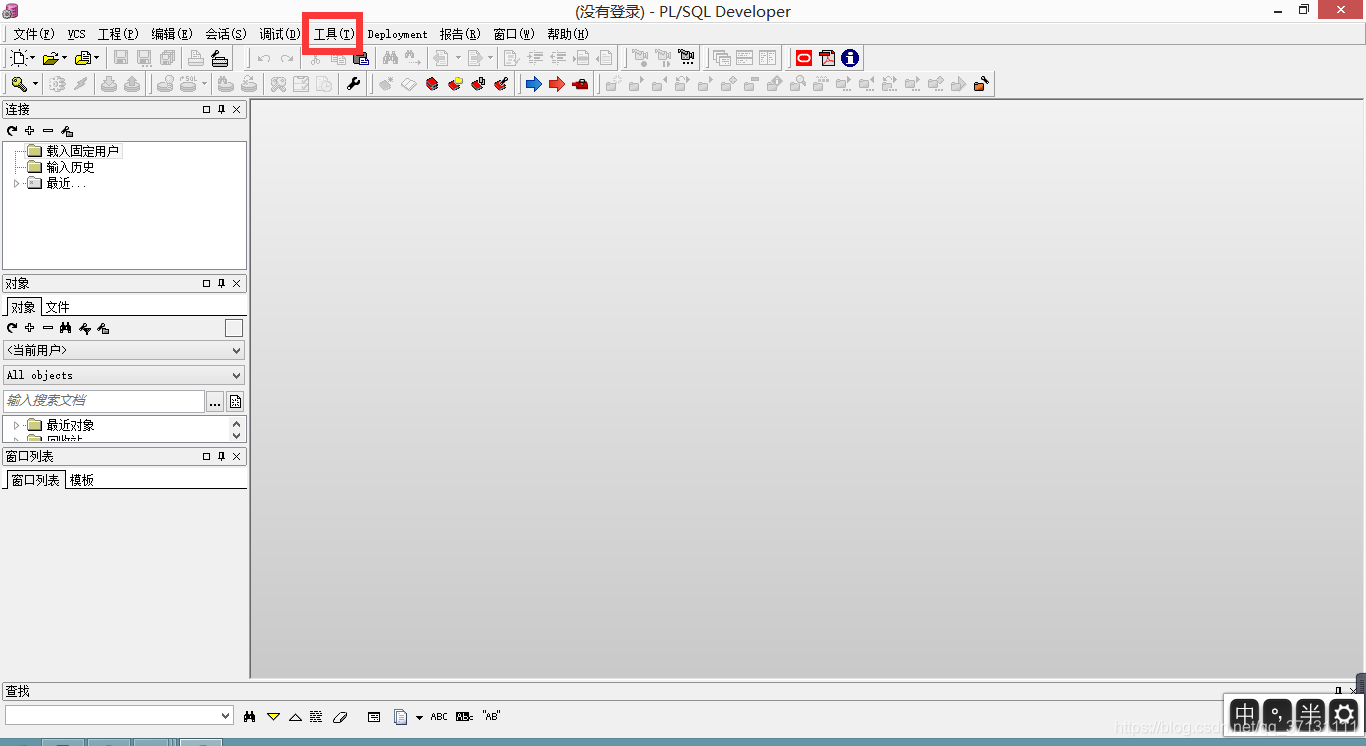Open the Deployment menu
This screenshot has width=1366, height=746.
[x=397, y=34]
